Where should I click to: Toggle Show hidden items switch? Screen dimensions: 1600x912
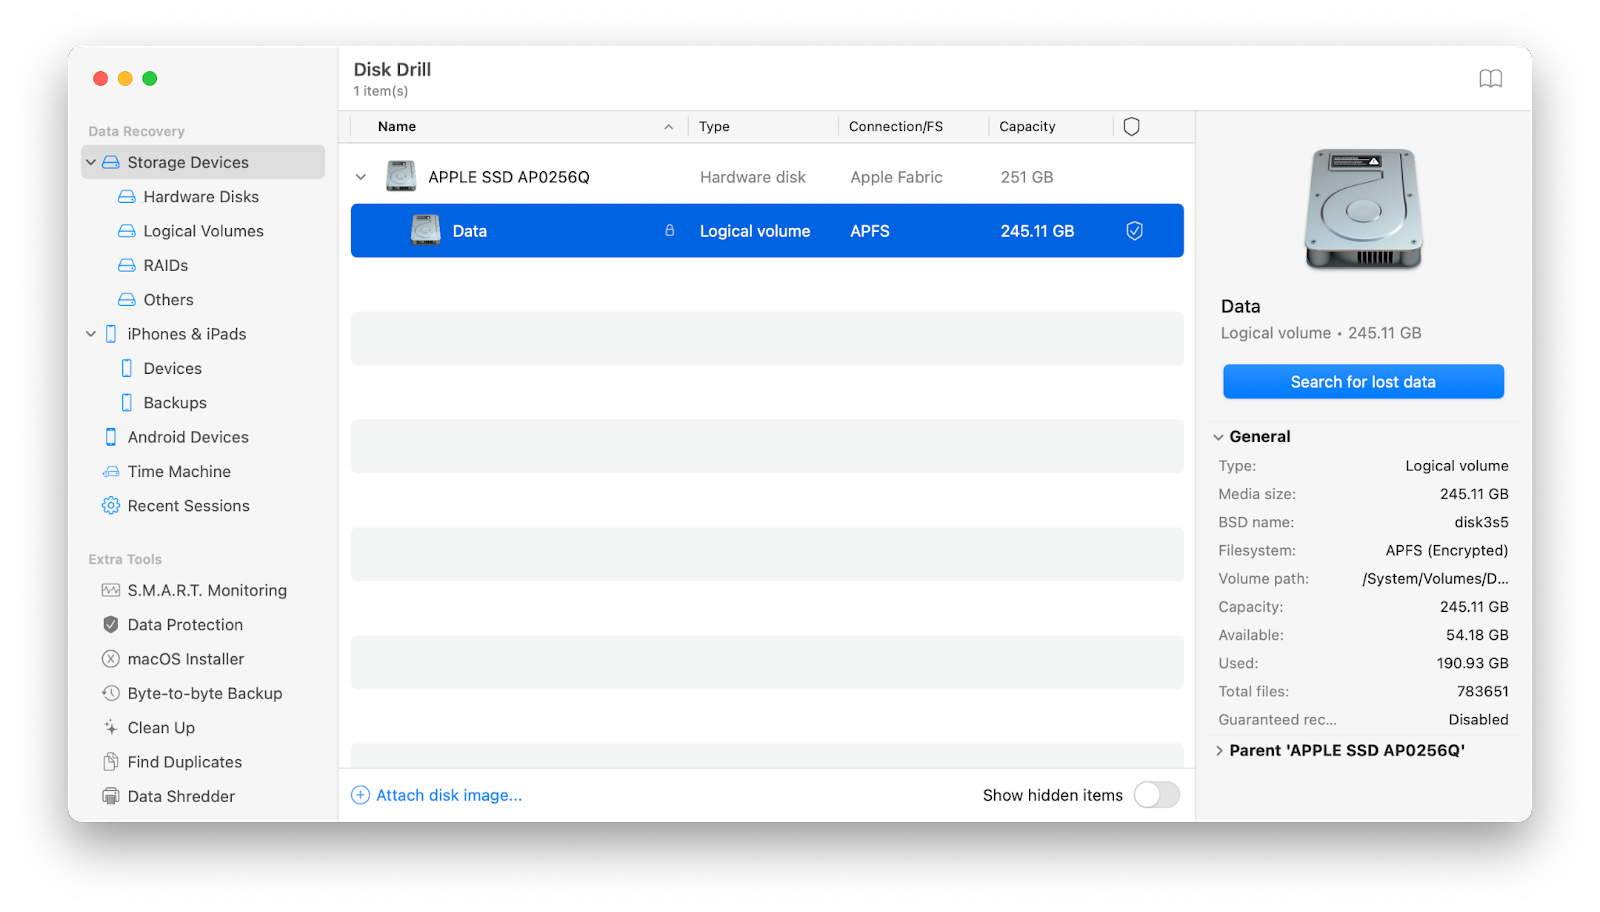pos(1156,794)
